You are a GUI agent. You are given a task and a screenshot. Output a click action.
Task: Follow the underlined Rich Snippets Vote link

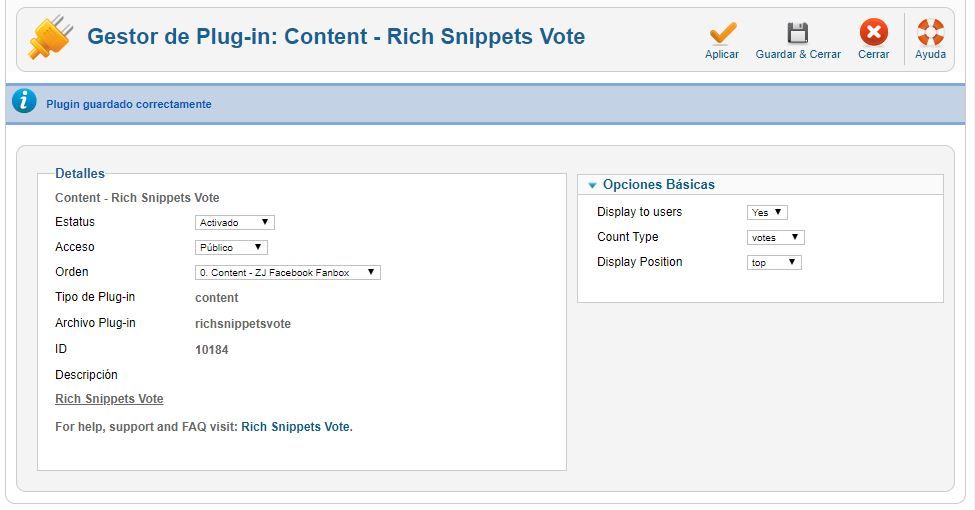click(x=109, y=399)
